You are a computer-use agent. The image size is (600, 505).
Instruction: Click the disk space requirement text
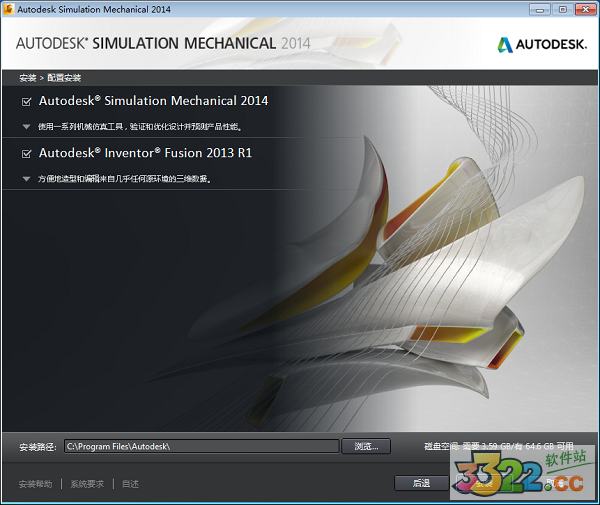pos(499,446)
